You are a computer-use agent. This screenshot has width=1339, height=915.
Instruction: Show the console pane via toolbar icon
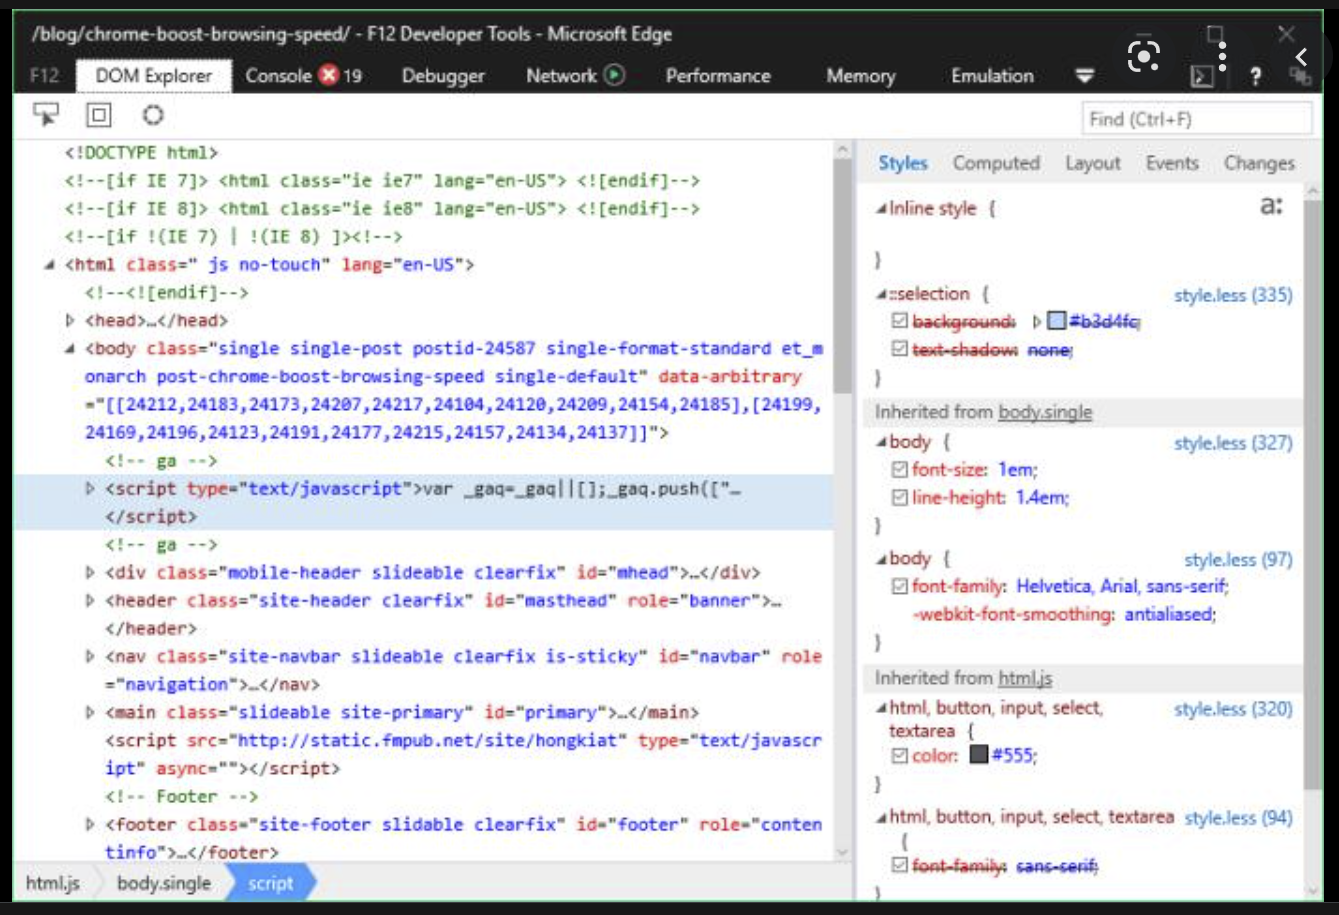click(x=1201, y=77)
